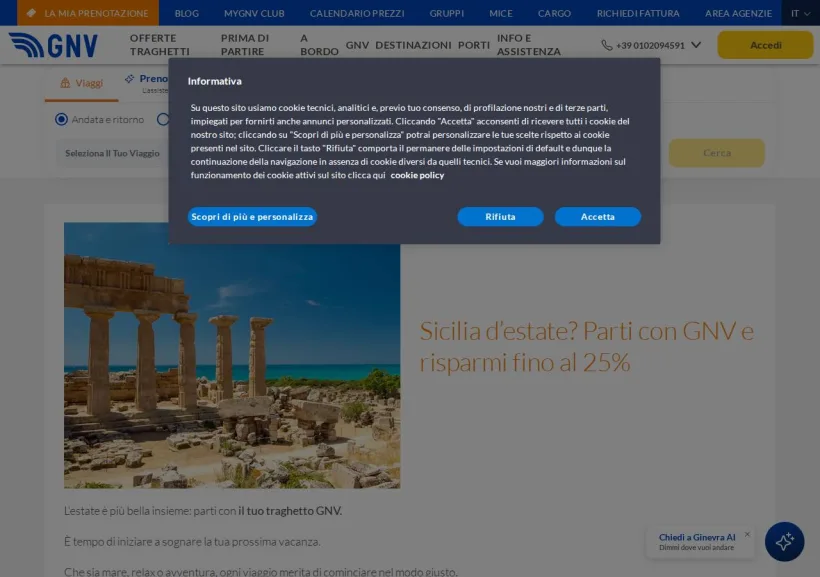The image size is (820, 577).
Task: Click the Sicilia d'estate headline
Action: [587, 346]
